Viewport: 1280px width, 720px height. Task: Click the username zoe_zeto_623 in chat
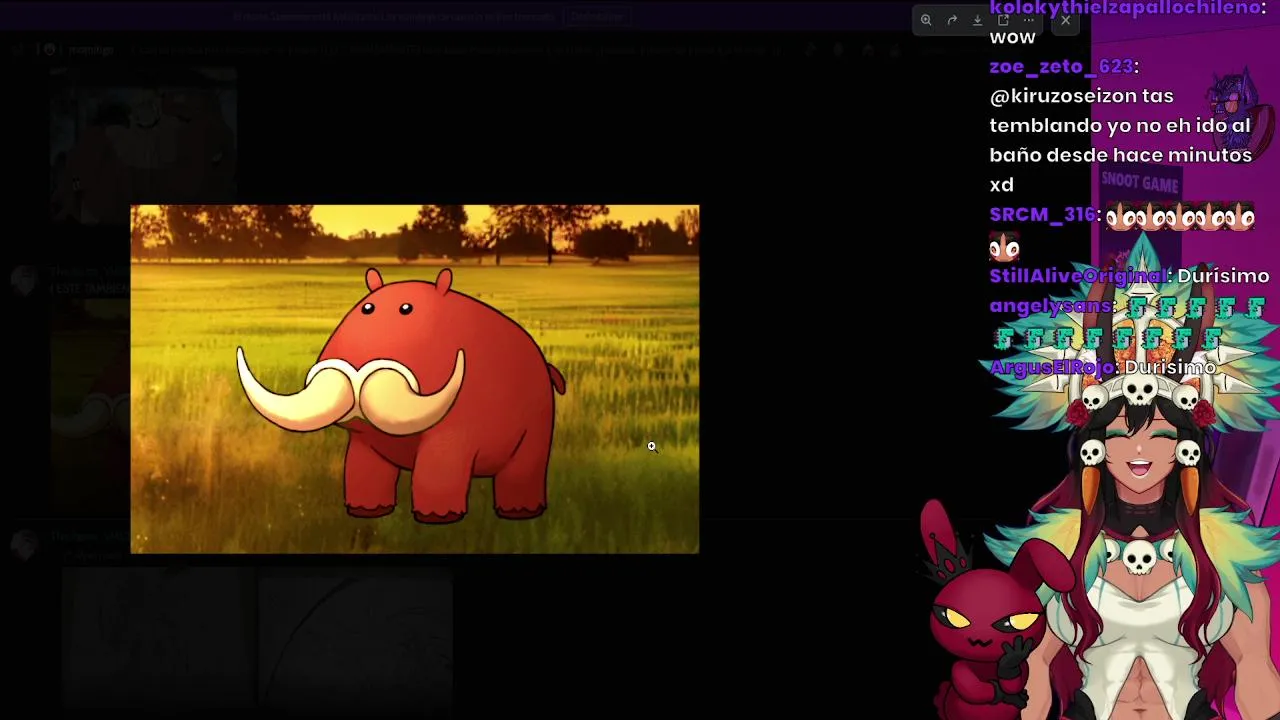coord(1061,66)
